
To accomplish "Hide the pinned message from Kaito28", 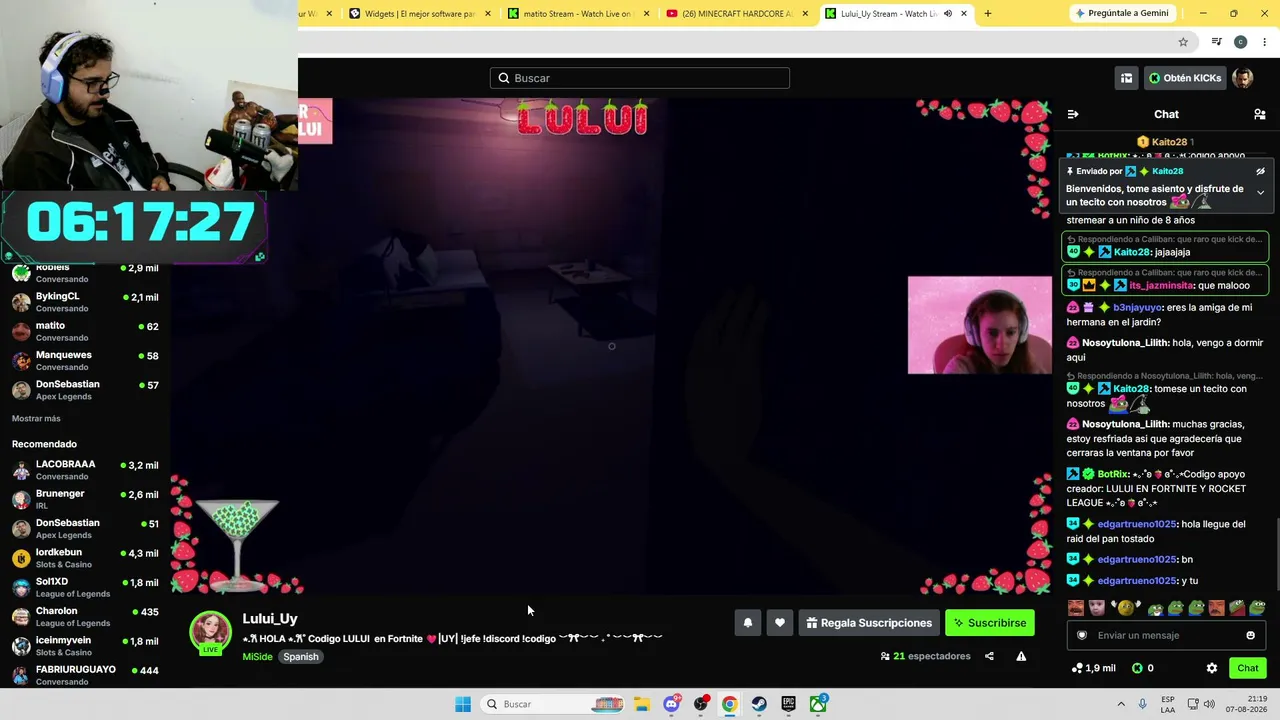I will (x=1260, y=171).
